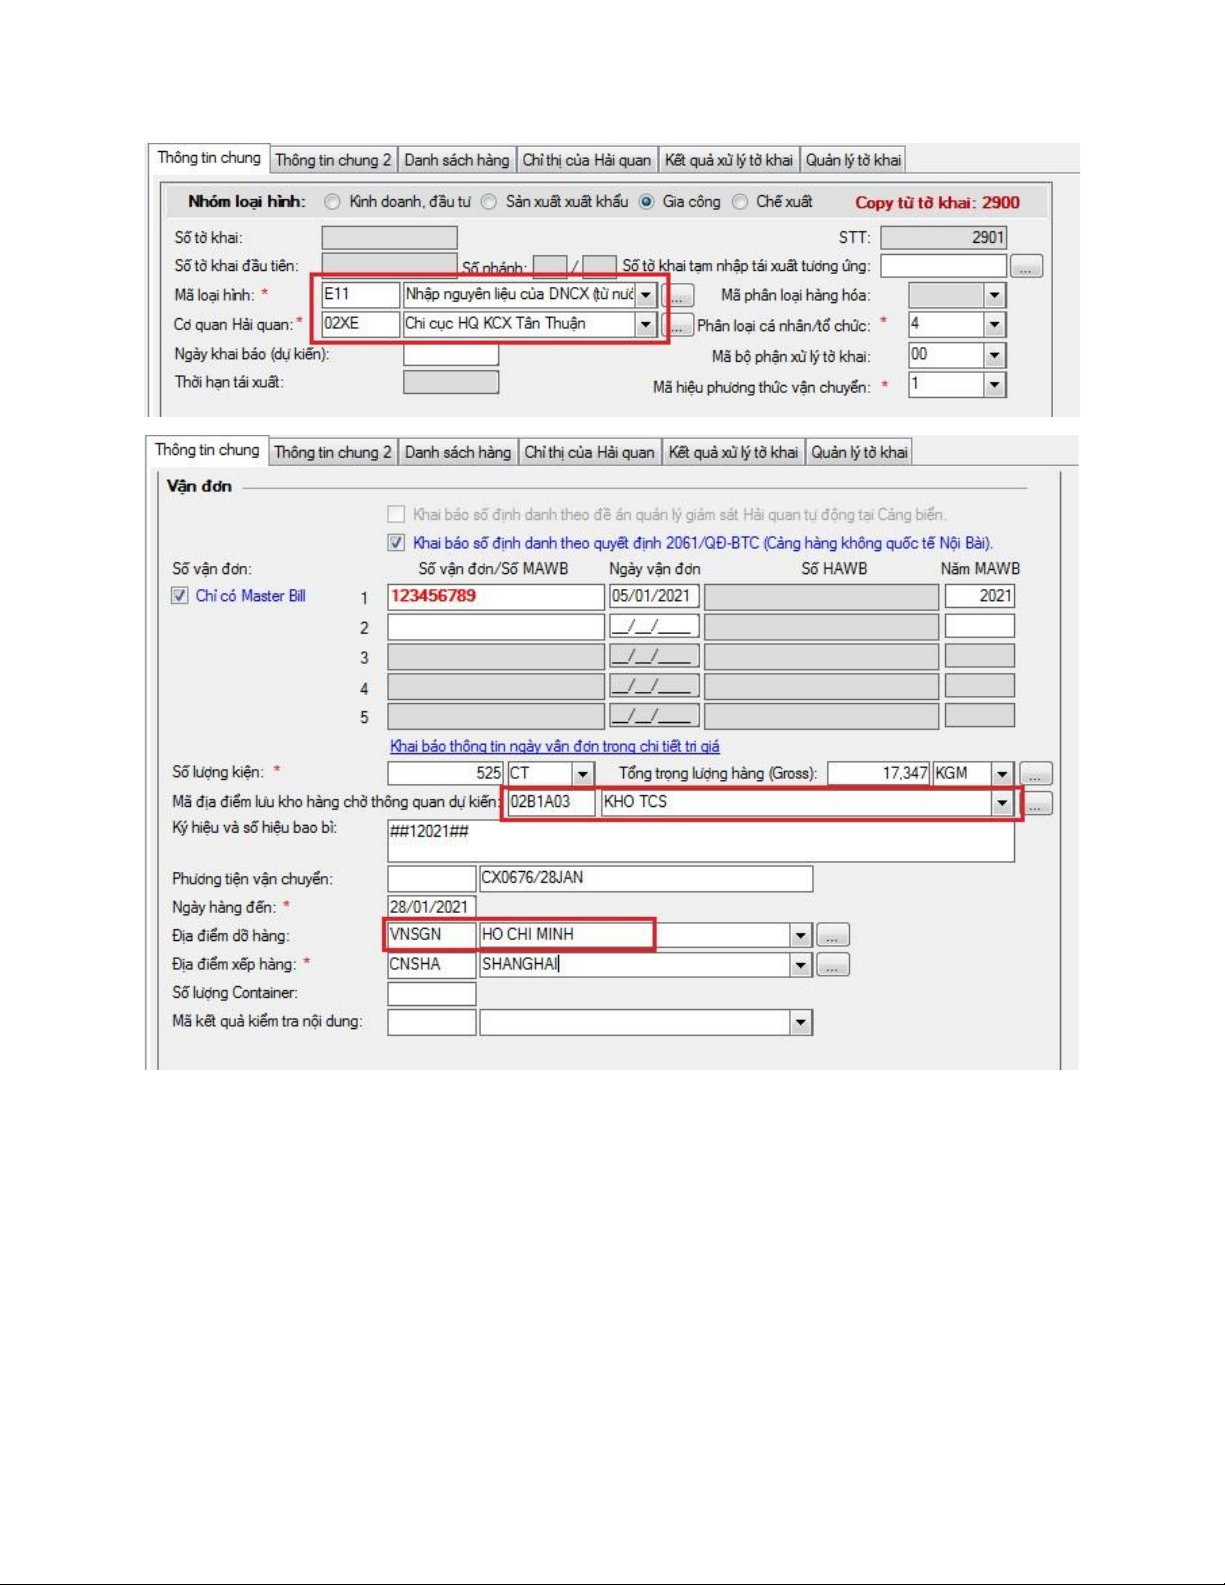This screenshot has height=1585, width=1225.
Task: Open Kết quả xử lý tờ khai tab above Vận đơn
Action: click(x=733, y=452)
